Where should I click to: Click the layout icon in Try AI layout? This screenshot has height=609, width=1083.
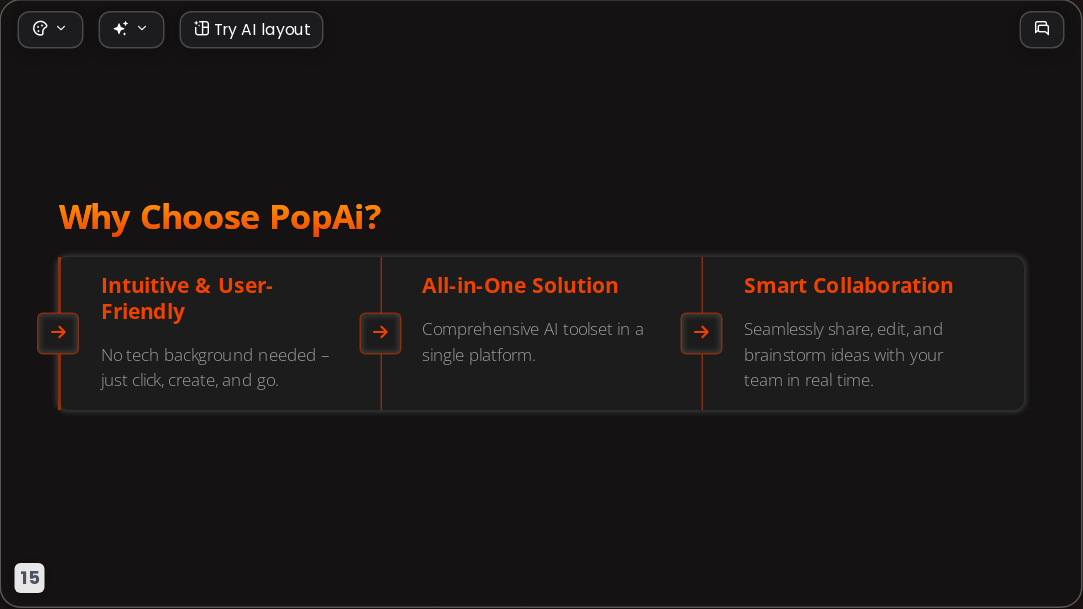[x=202, y=28]
